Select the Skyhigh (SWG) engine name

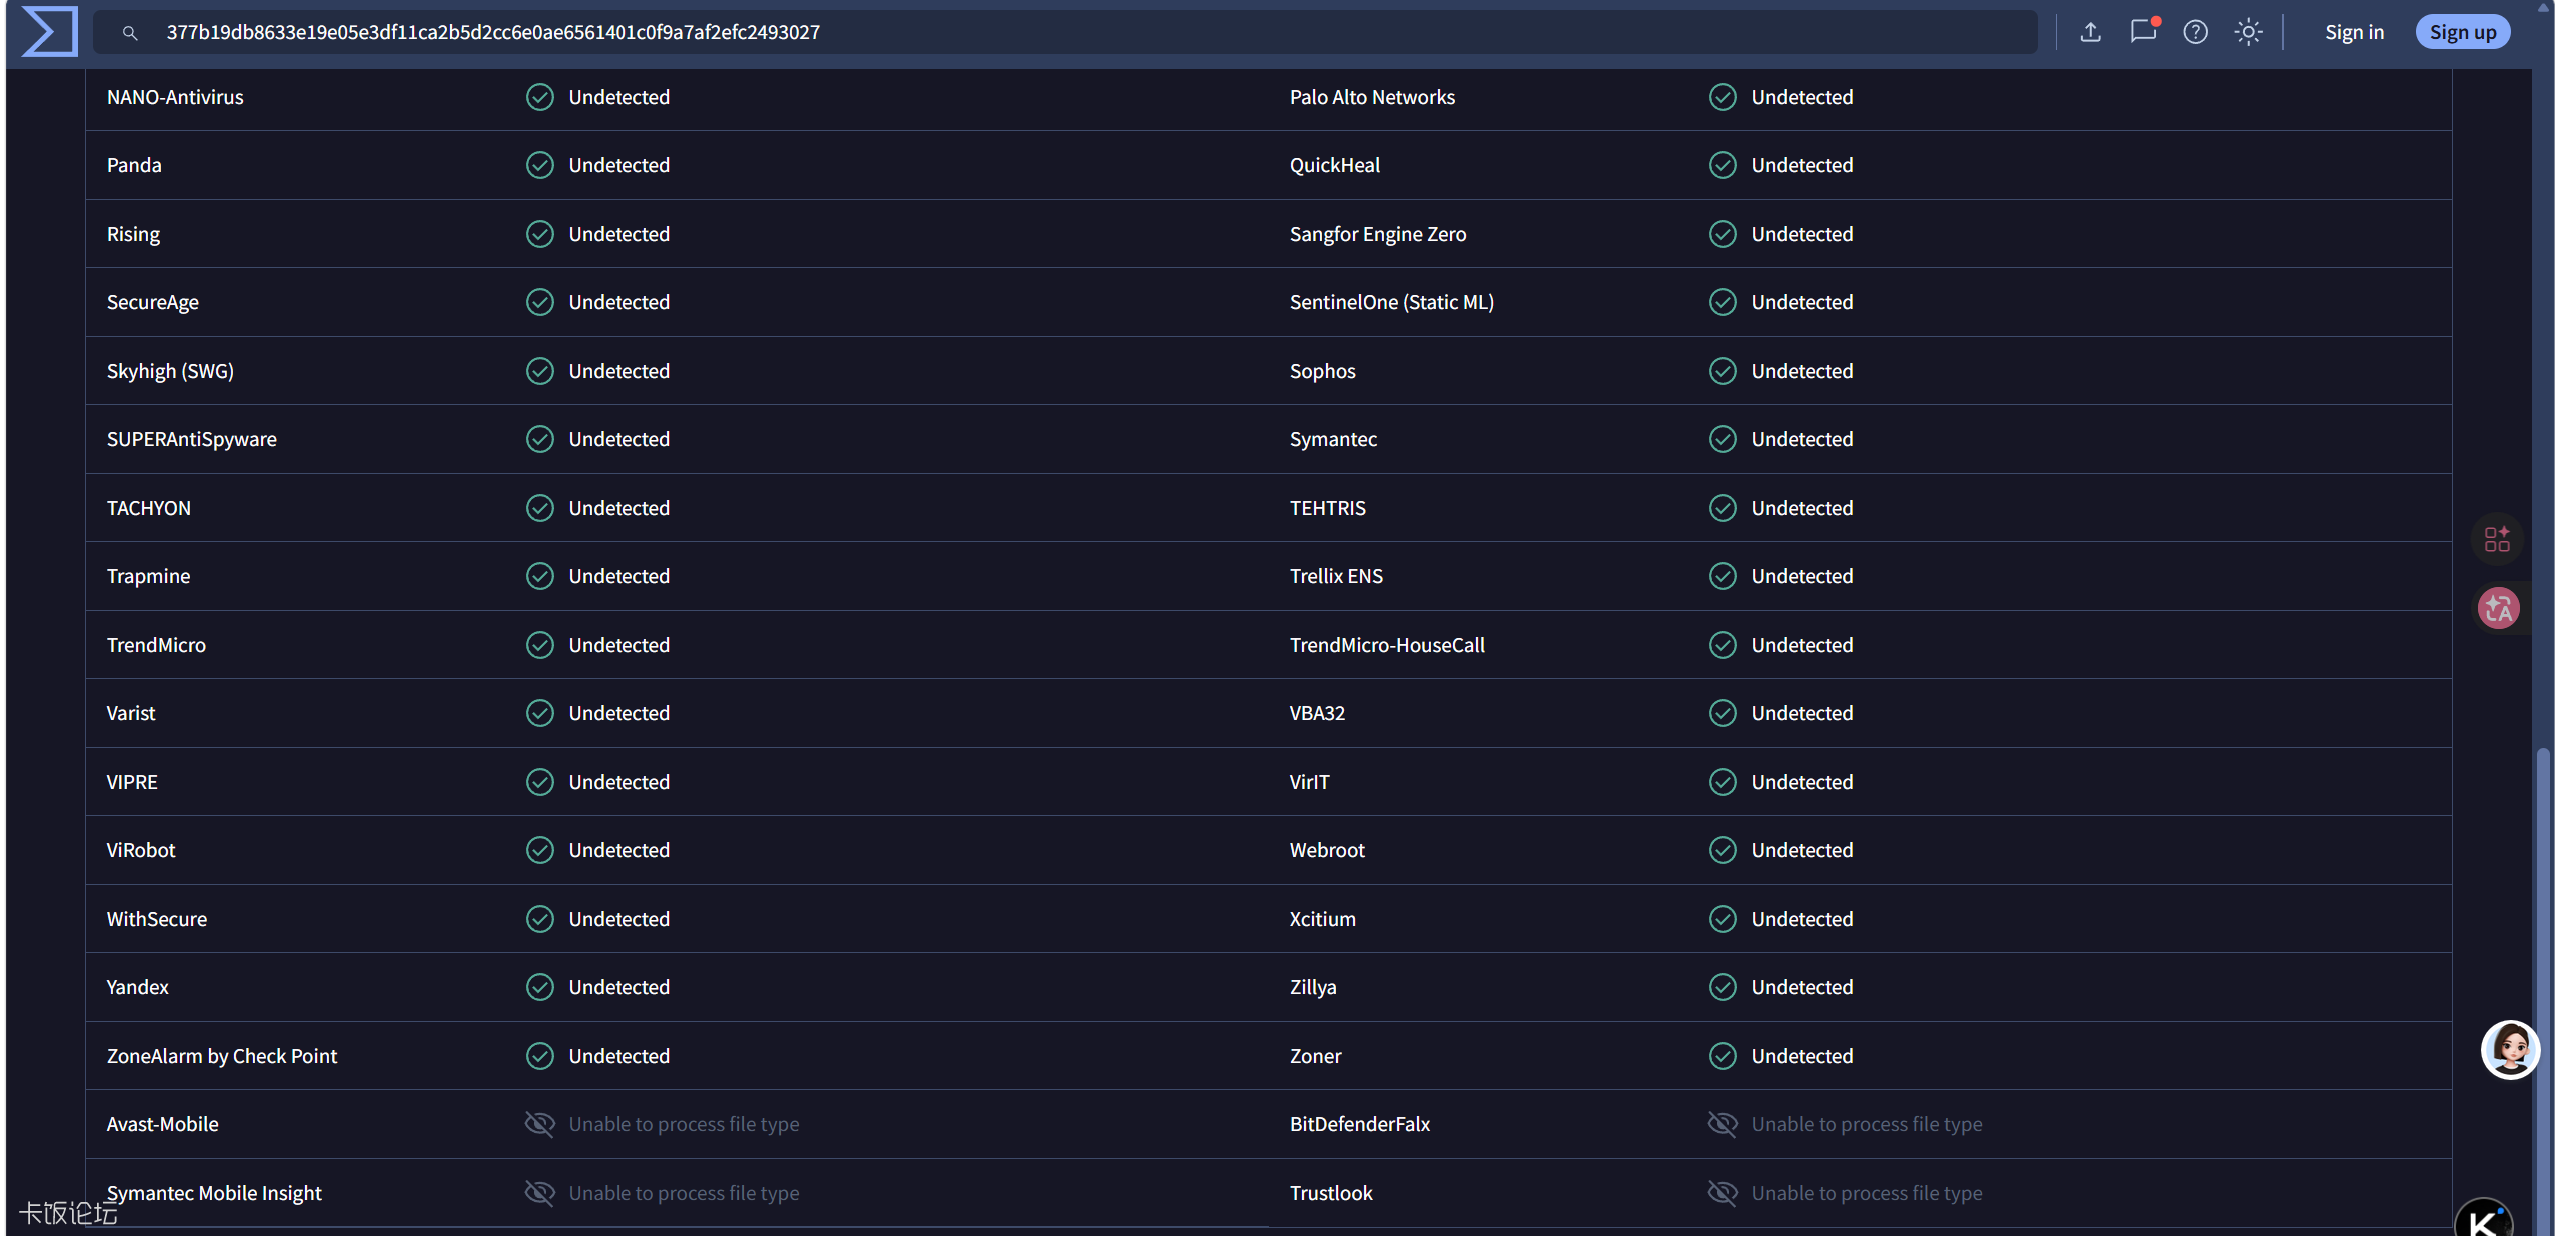[x=170, y=371]
